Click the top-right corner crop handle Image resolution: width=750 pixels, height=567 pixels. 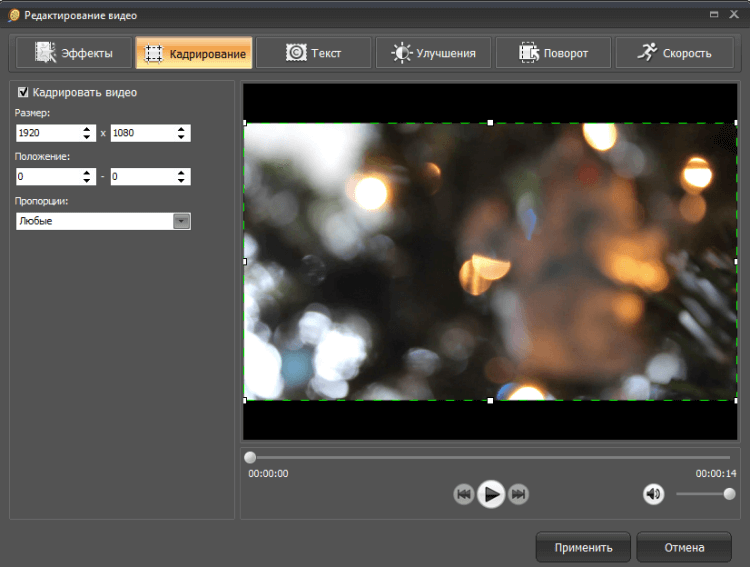[x=736, y=123]
